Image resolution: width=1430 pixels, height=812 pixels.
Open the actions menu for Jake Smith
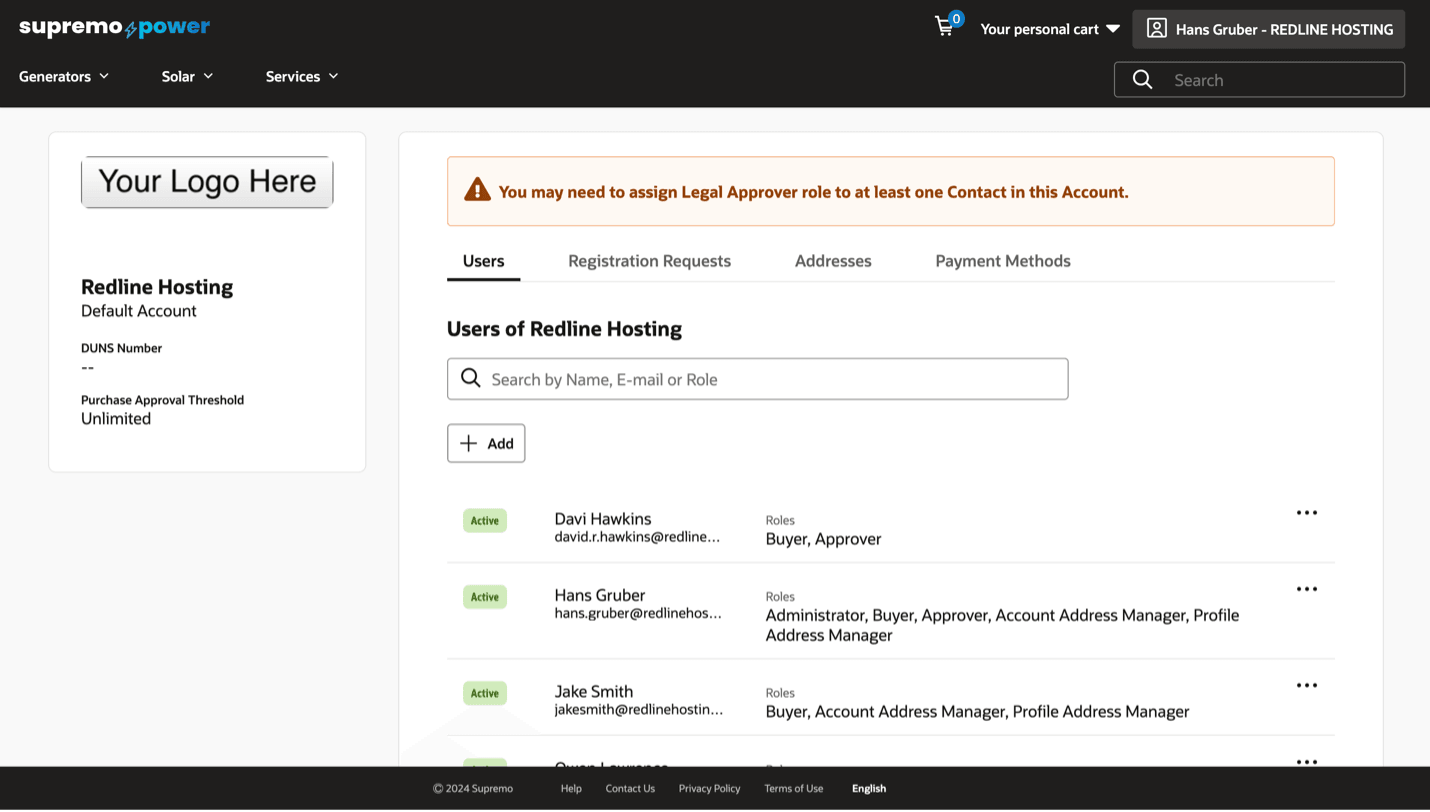(x=1306, y=685)
